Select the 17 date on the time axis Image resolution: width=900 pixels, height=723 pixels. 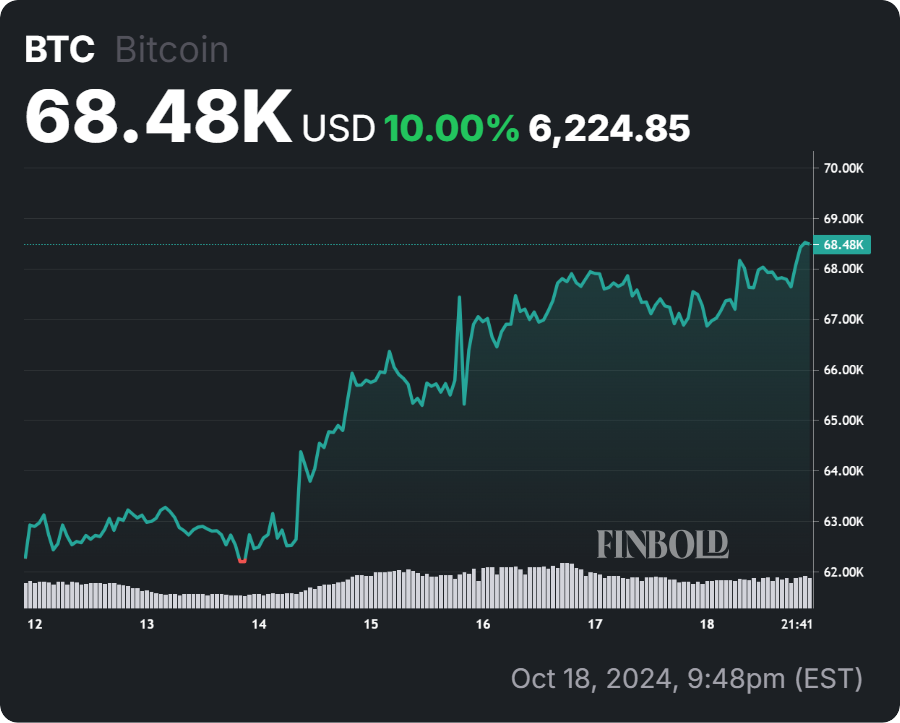coord(595,625)
